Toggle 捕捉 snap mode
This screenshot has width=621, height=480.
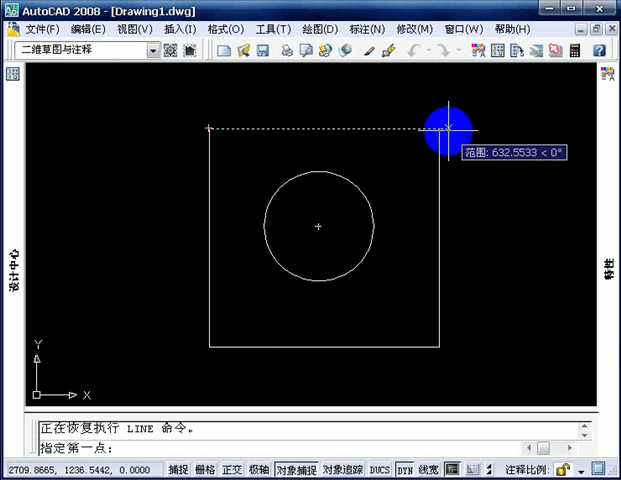[x=178, y=470]
